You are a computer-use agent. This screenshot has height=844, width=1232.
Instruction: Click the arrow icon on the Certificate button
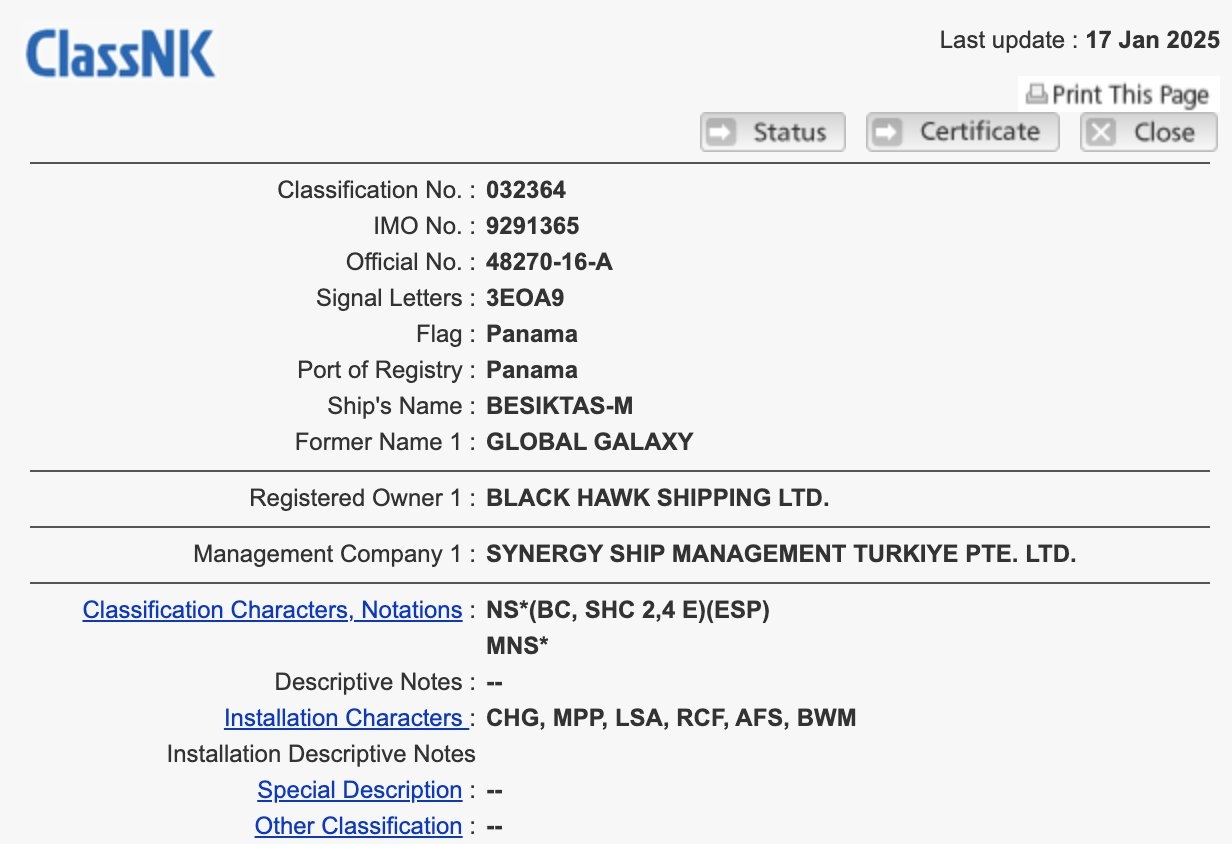coord(888,132)
